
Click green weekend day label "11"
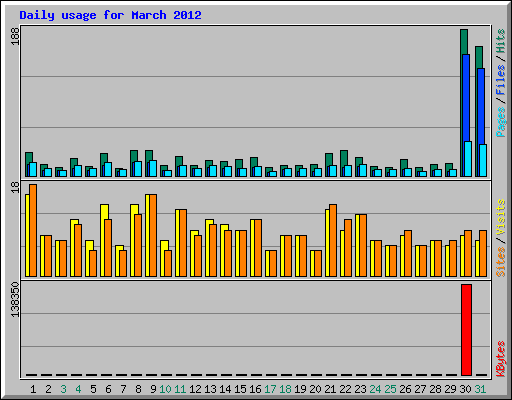click(180, 389)
